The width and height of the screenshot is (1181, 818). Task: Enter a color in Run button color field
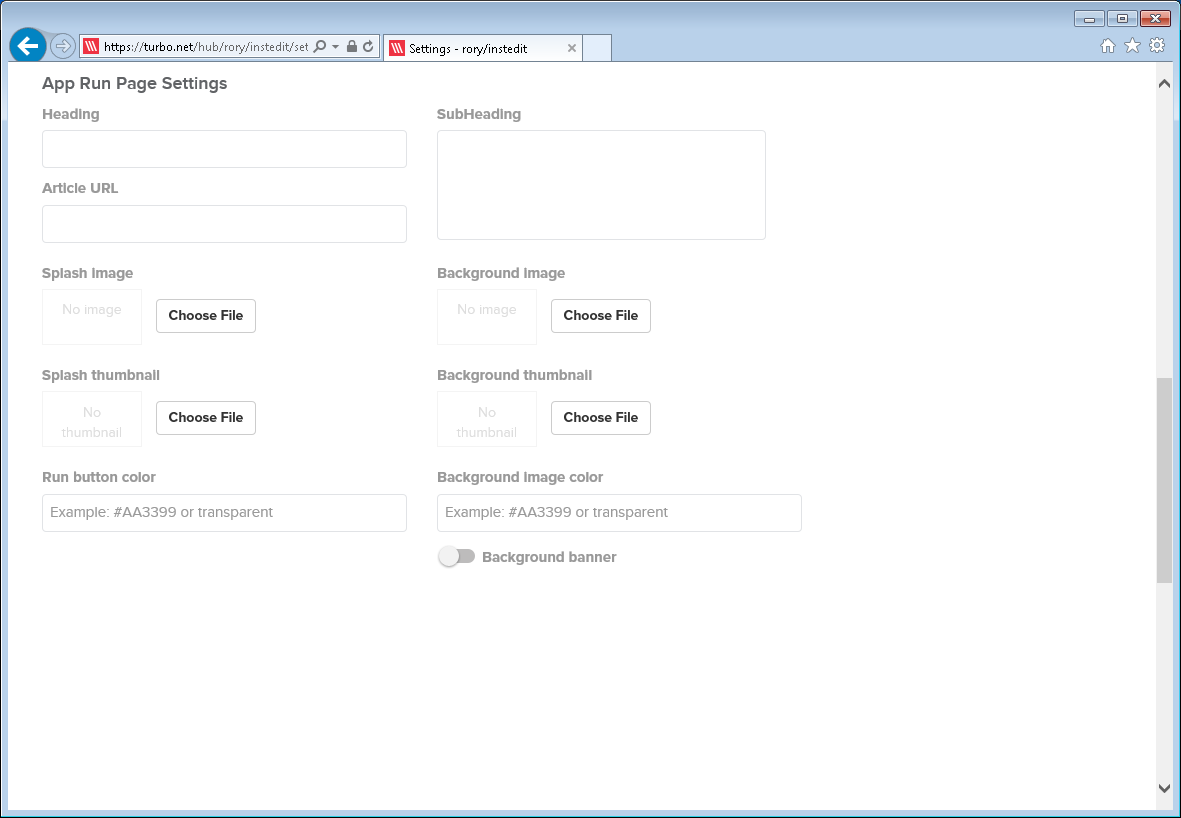pyautogui.click(x=224, y=512)
